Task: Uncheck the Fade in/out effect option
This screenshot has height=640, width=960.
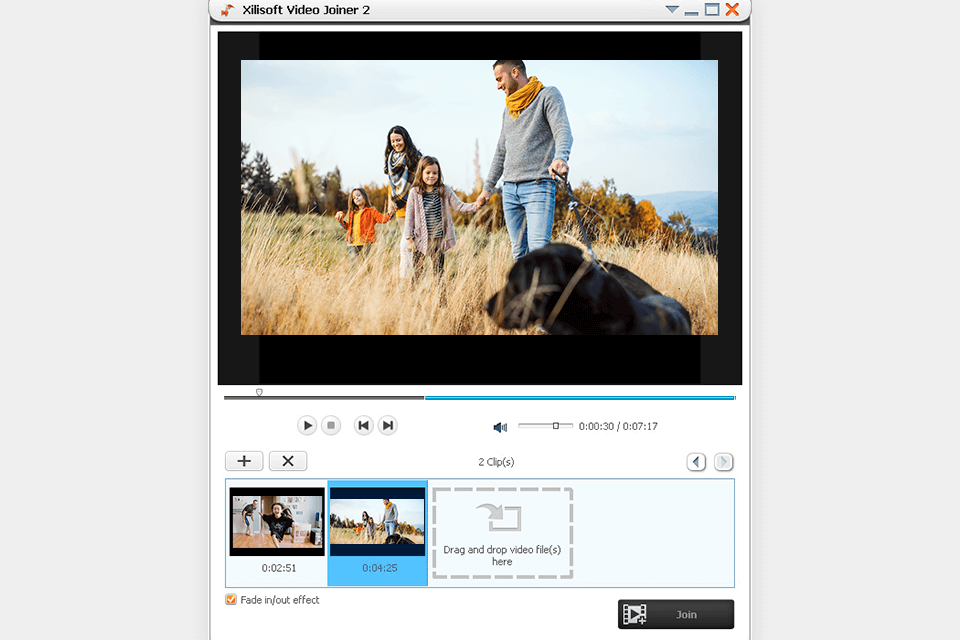Action: coord(230,600)
